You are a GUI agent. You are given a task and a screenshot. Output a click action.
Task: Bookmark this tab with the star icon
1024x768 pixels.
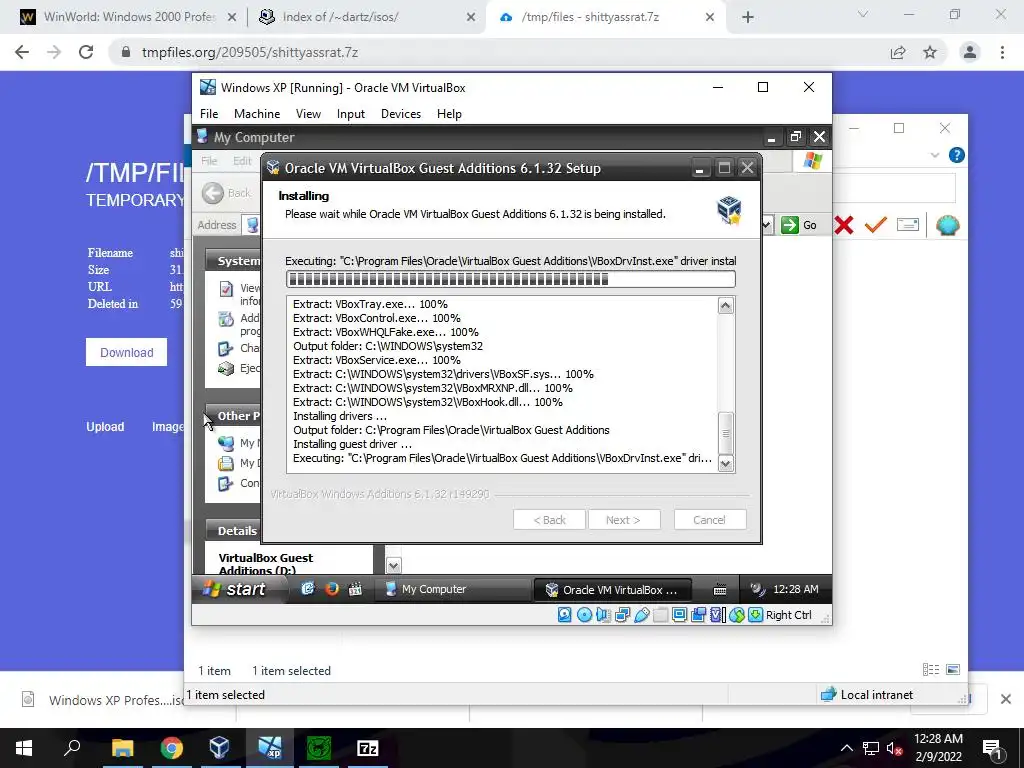pyautogui.click(x=930, y=52)
